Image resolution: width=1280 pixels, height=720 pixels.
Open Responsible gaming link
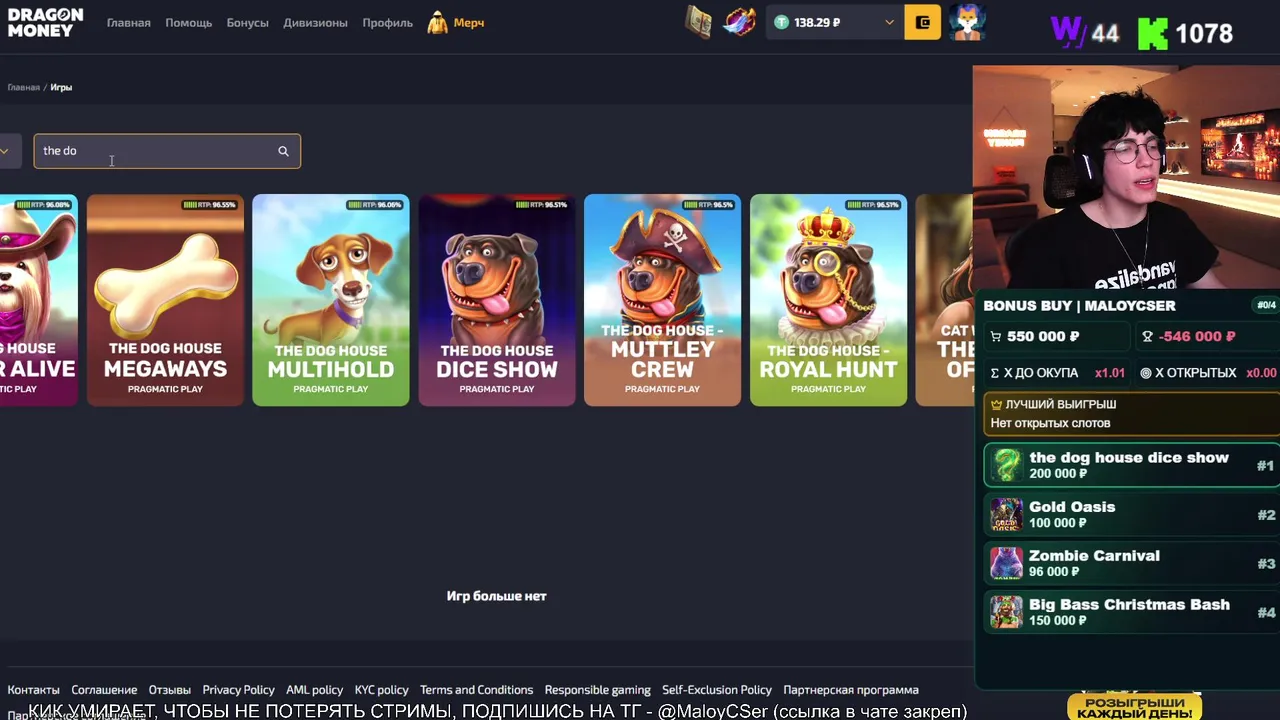point(597,690)
